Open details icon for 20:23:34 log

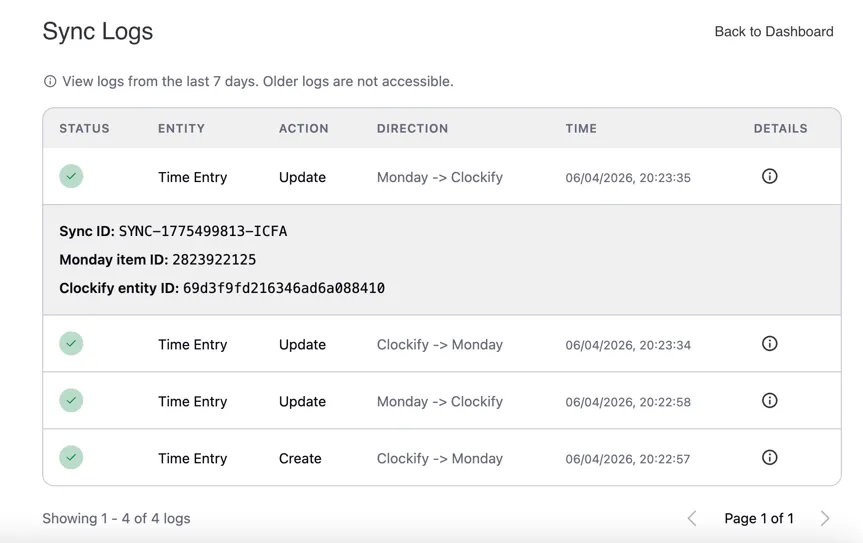(769, 343)
